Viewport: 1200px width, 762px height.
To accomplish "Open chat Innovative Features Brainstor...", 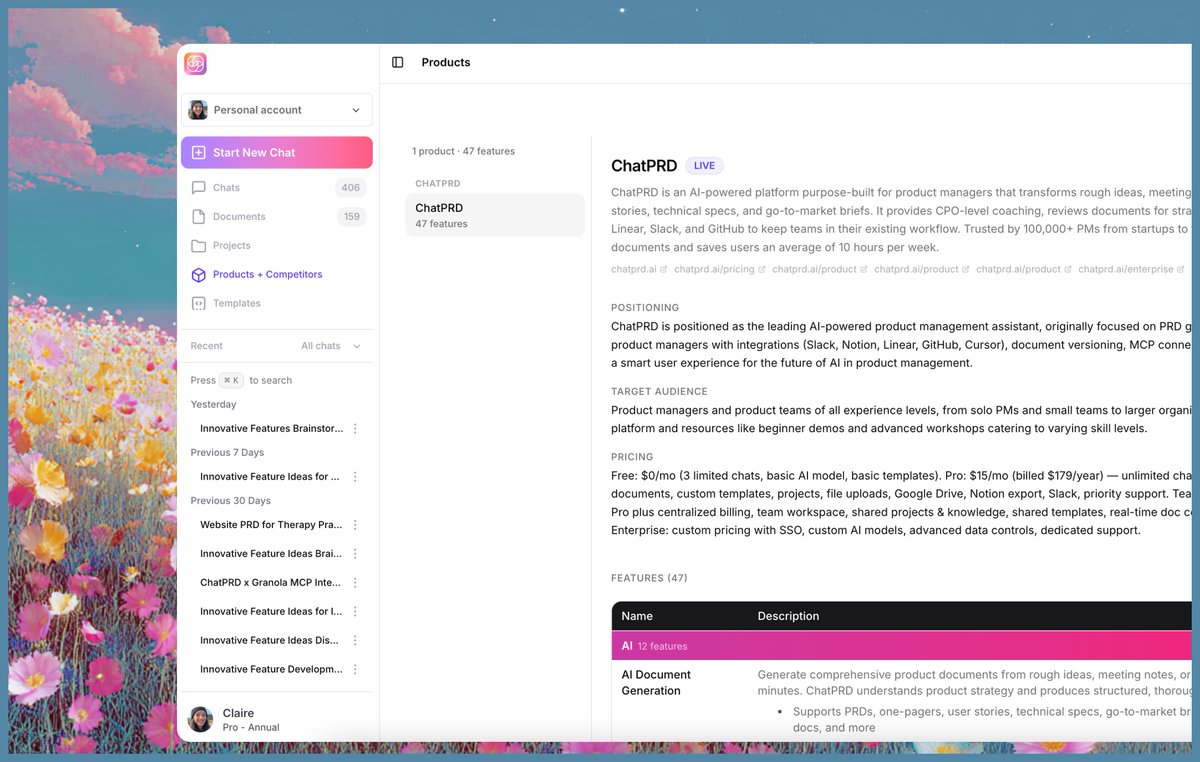I will coord(271,428).
